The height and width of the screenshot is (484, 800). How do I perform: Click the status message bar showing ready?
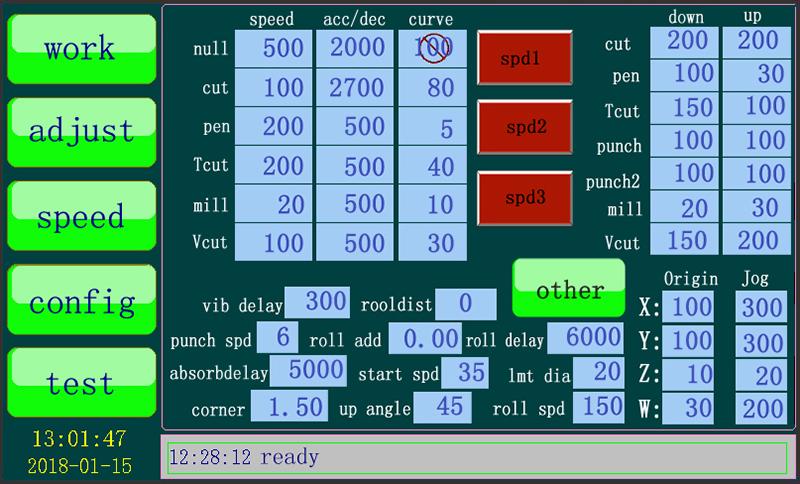475,457
